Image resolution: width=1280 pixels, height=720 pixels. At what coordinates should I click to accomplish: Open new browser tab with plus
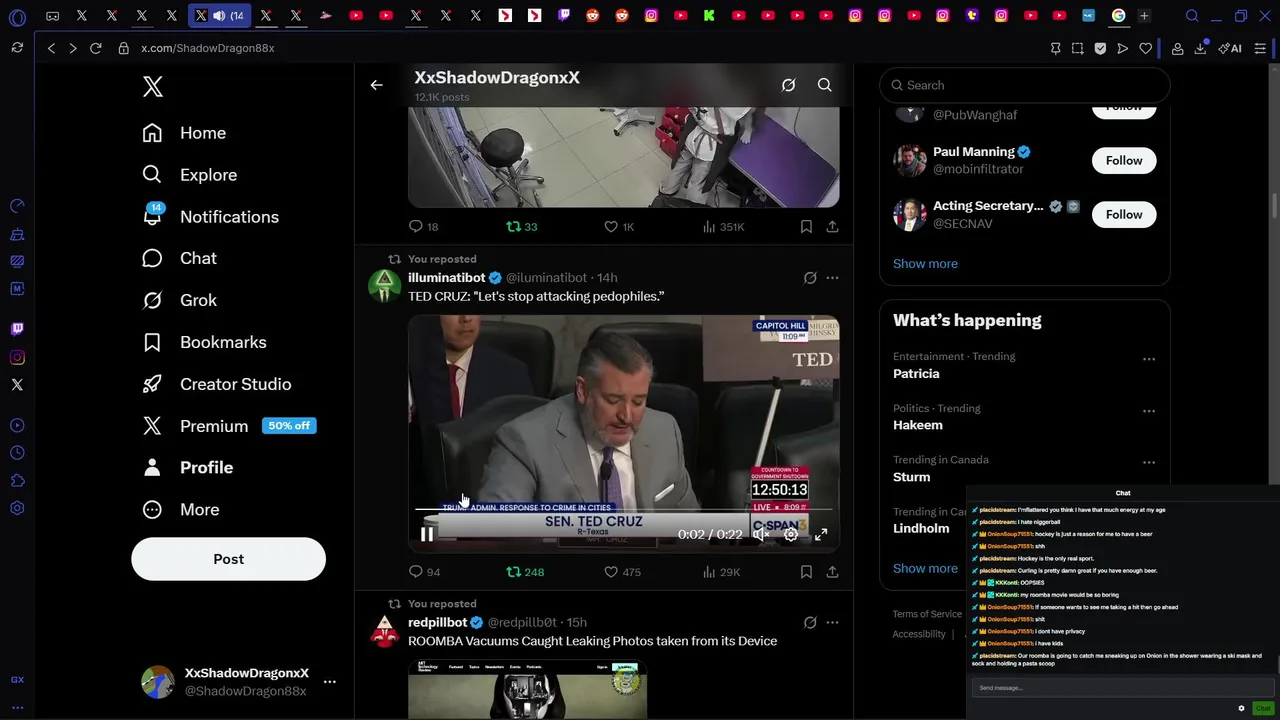1144,16
